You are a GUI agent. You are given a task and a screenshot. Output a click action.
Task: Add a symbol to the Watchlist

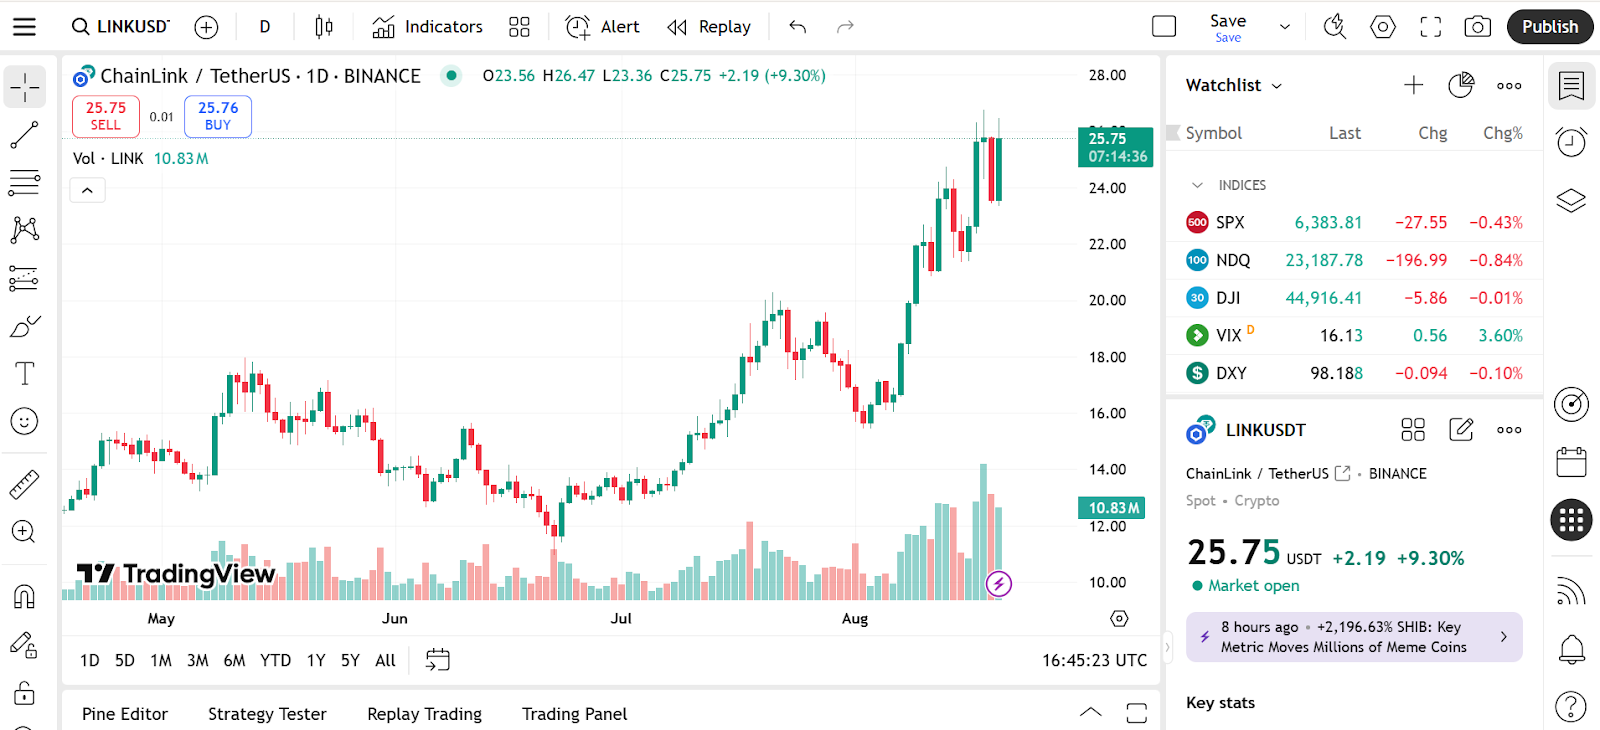1414,85
